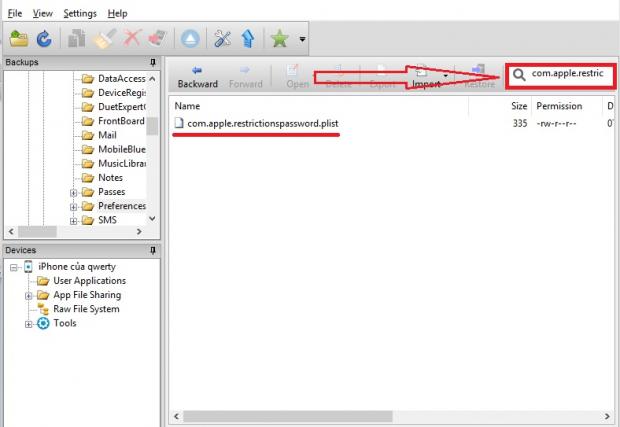Pin the Devices panel
The image size is (620, 427).
pos(152,249)
